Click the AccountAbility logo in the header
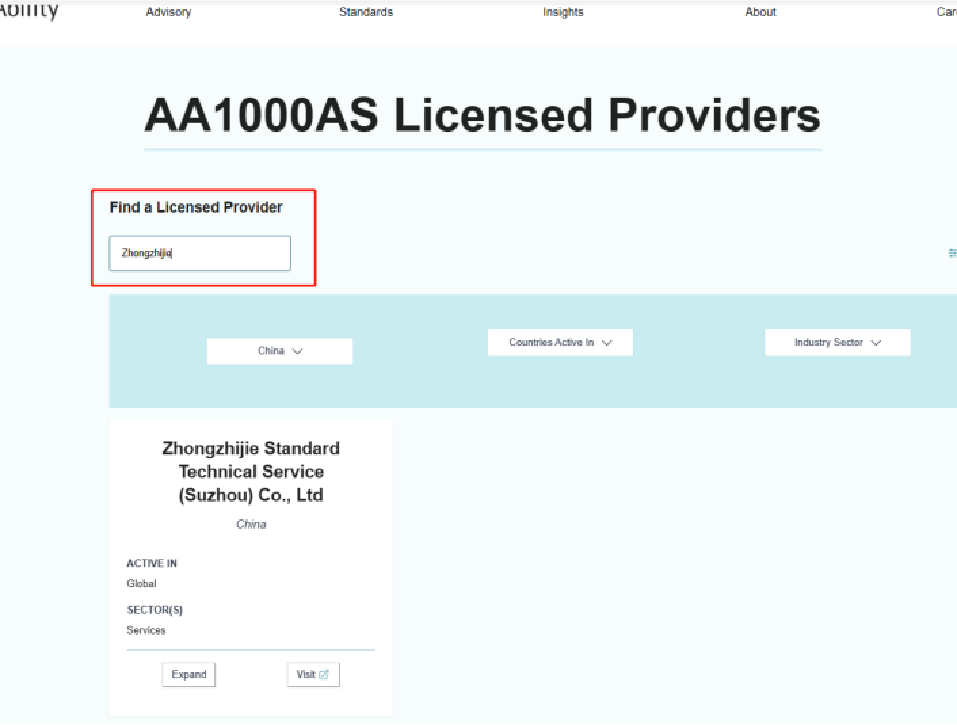The width and height of the screenshot is (957, 725). [29, 12]
